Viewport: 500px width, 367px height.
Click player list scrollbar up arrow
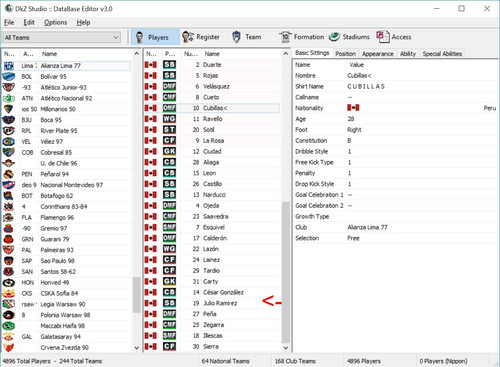pyautogui.click(x=286, y=53)
